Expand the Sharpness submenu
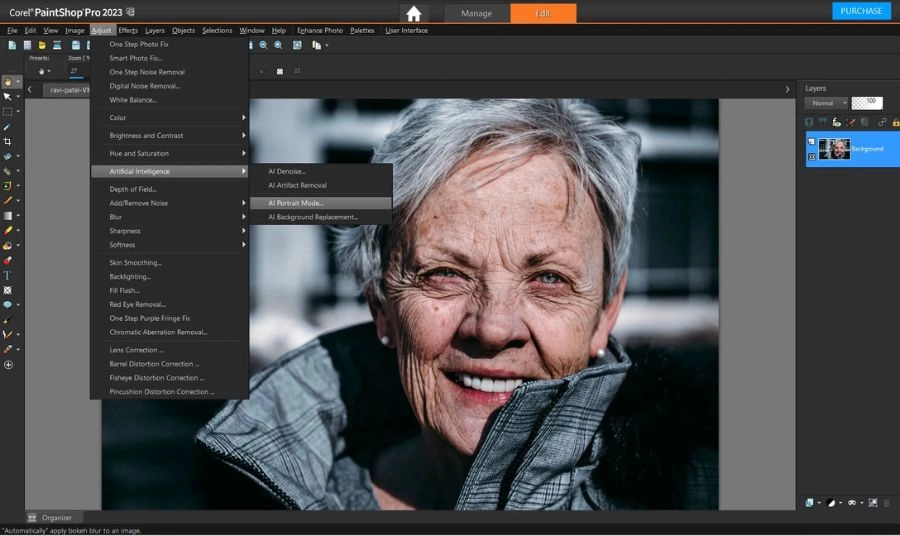 (x=169, y=231)
